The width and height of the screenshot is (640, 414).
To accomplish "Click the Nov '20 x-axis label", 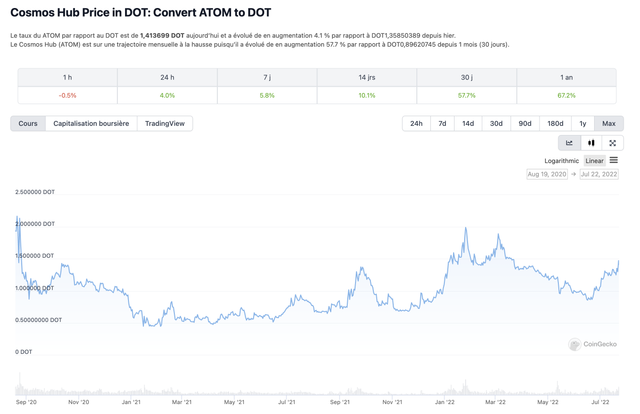I will (78, 402).
